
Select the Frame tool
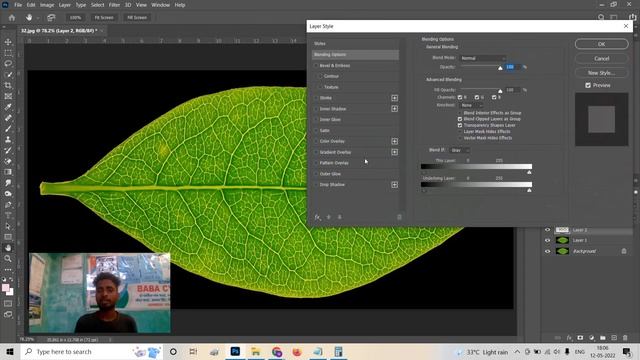(x=8, y=96)
